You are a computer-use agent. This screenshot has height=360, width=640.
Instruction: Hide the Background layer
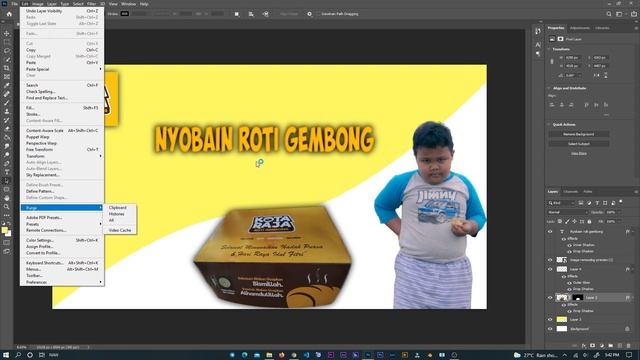tap(550, 329)
